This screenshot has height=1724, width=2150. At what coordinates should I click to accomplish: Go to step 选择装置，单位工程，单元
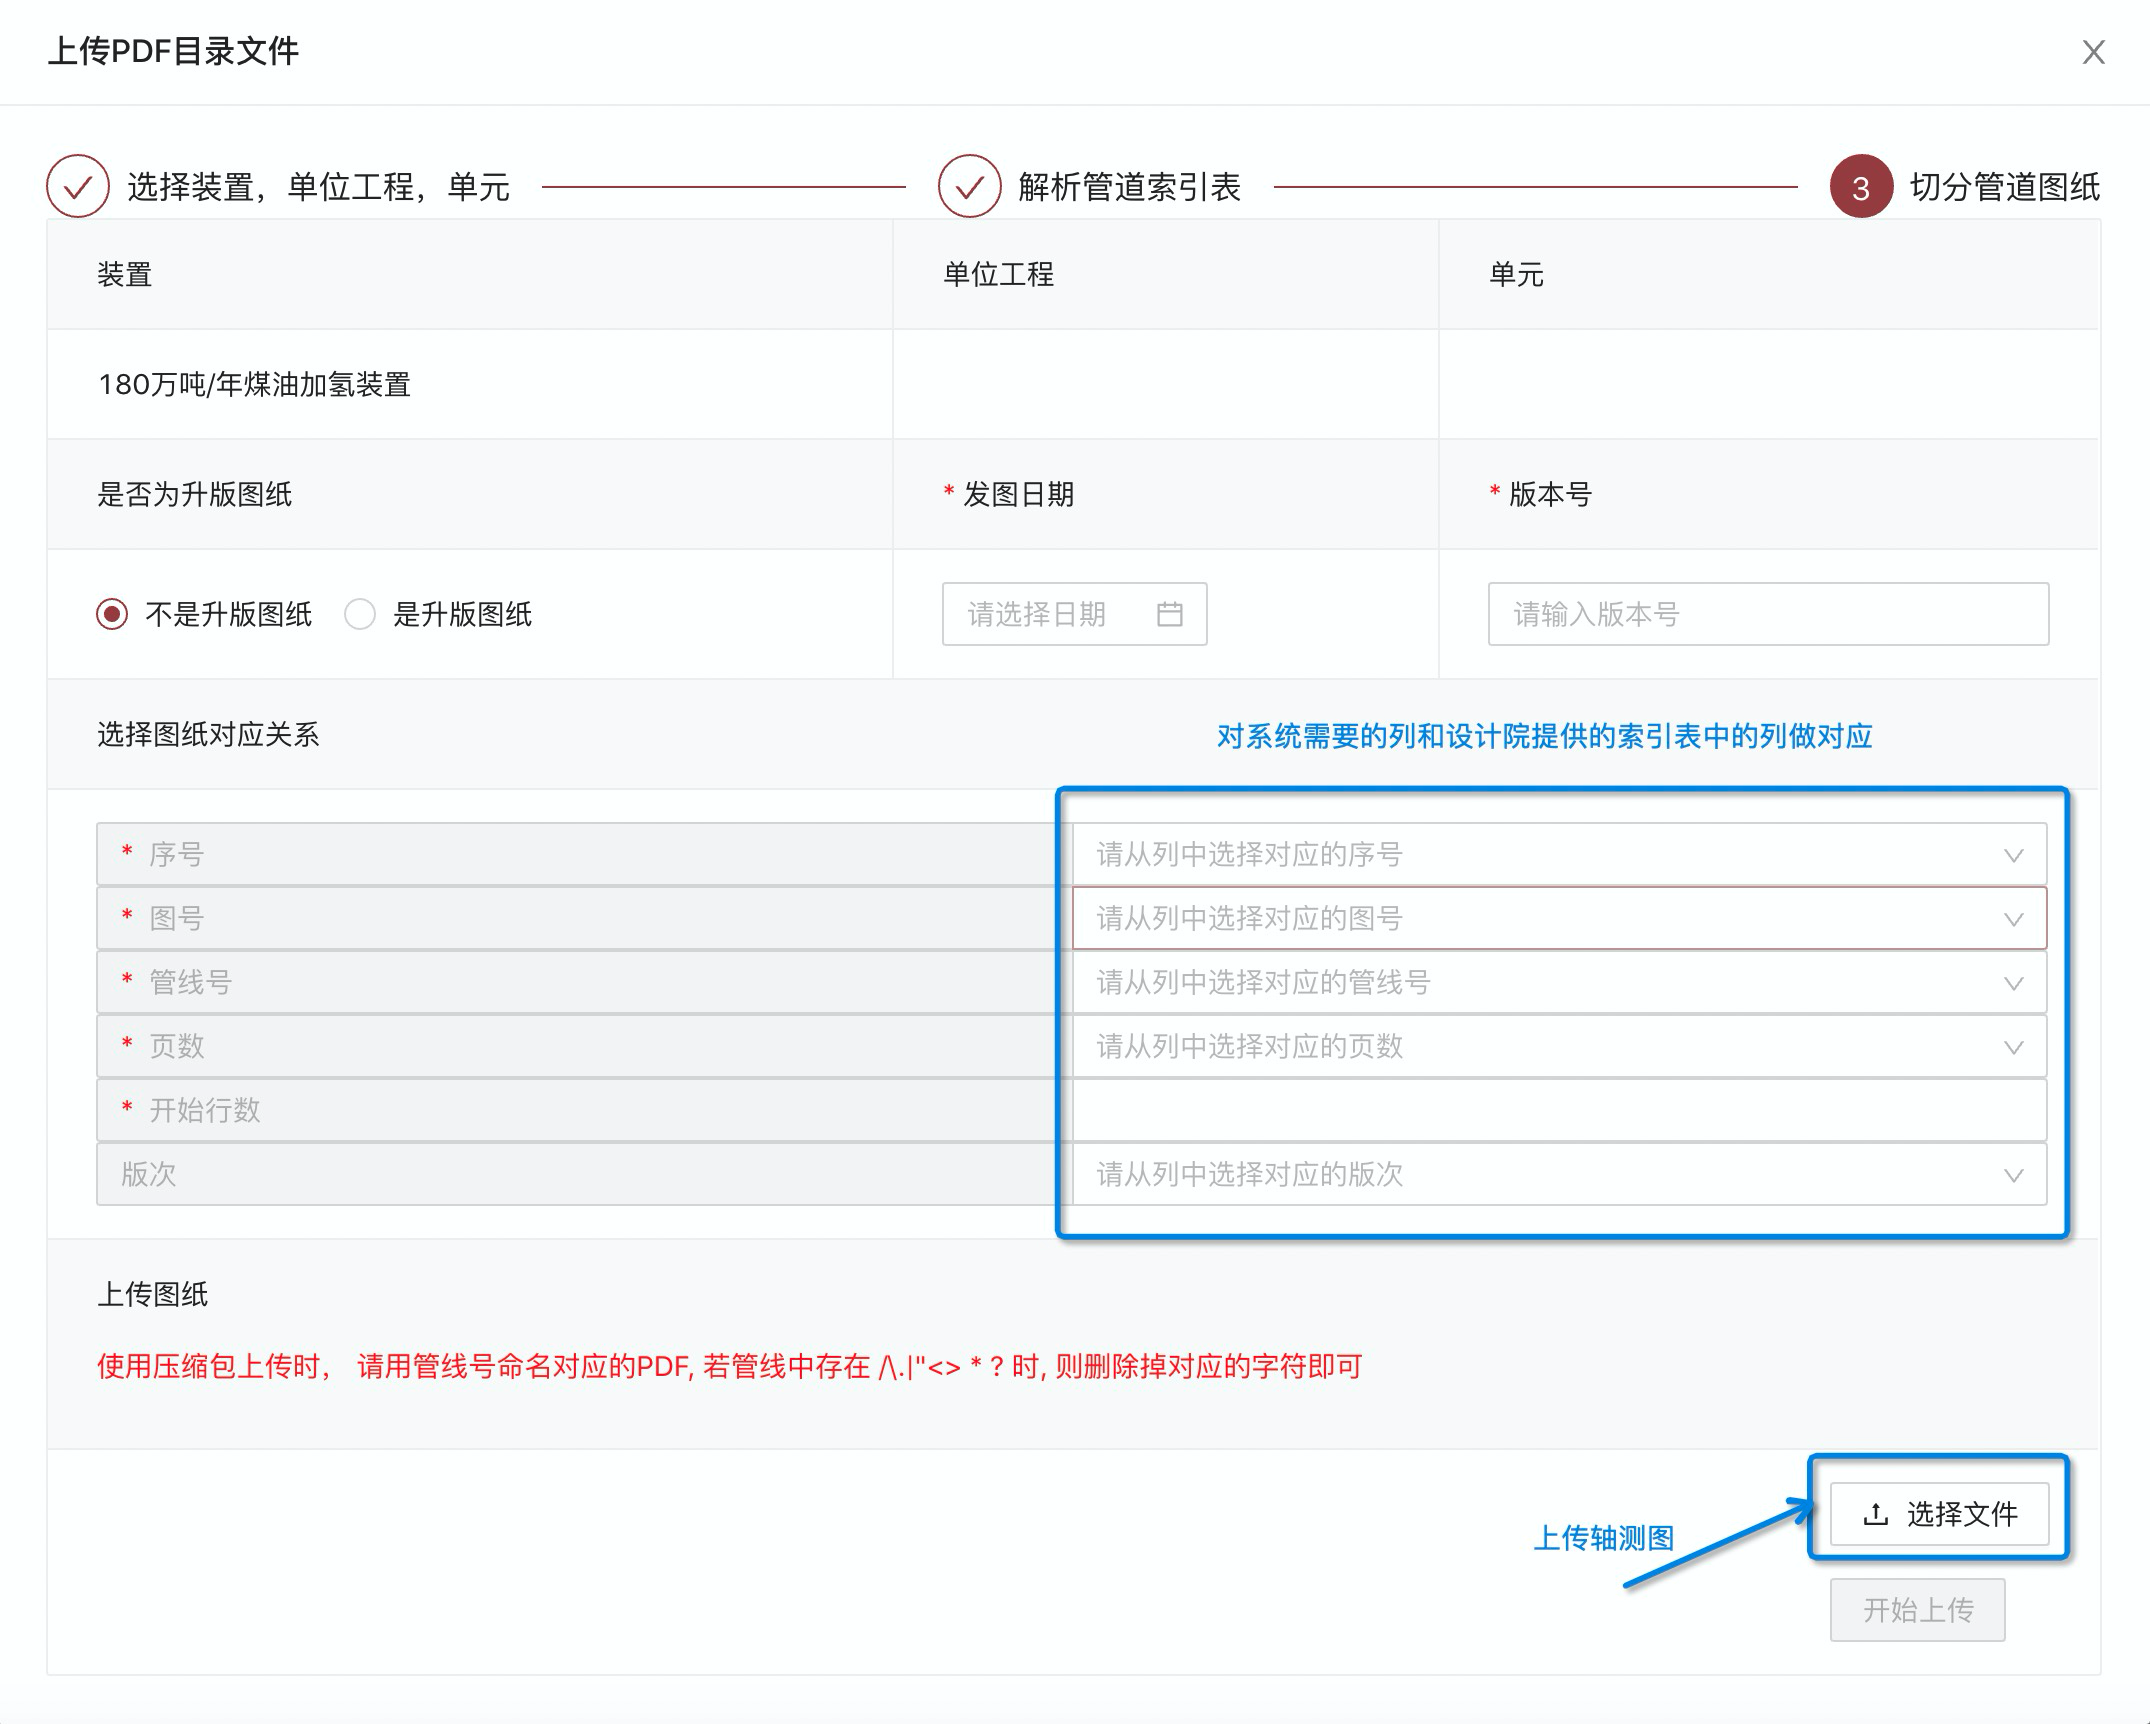pyautogui.click(x=318, y=187)
